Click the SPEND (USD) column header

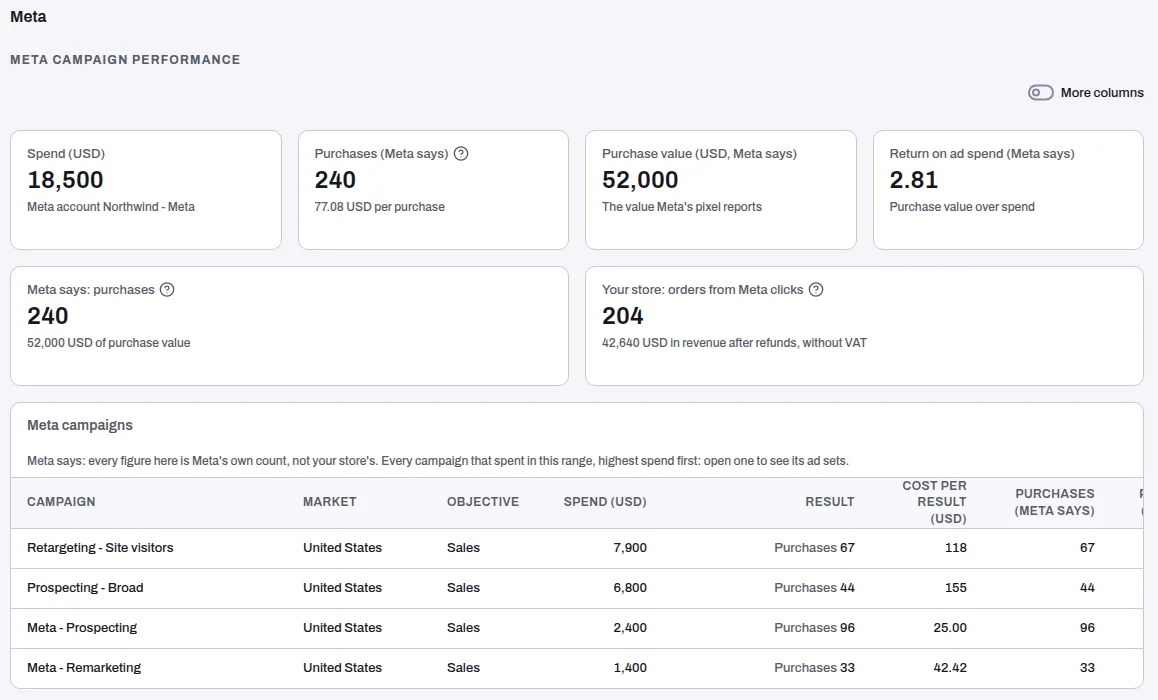[x=605, y=502]
